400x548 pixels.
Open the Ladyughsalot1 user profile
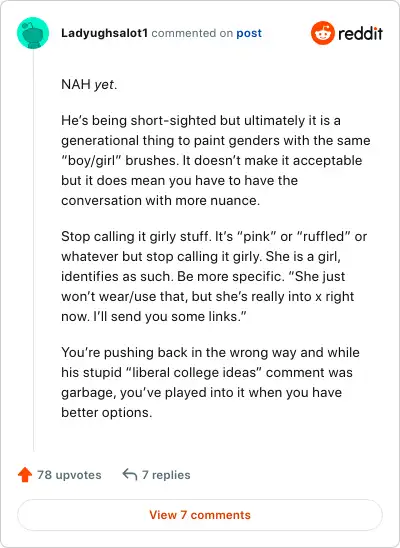pos(104,33)
